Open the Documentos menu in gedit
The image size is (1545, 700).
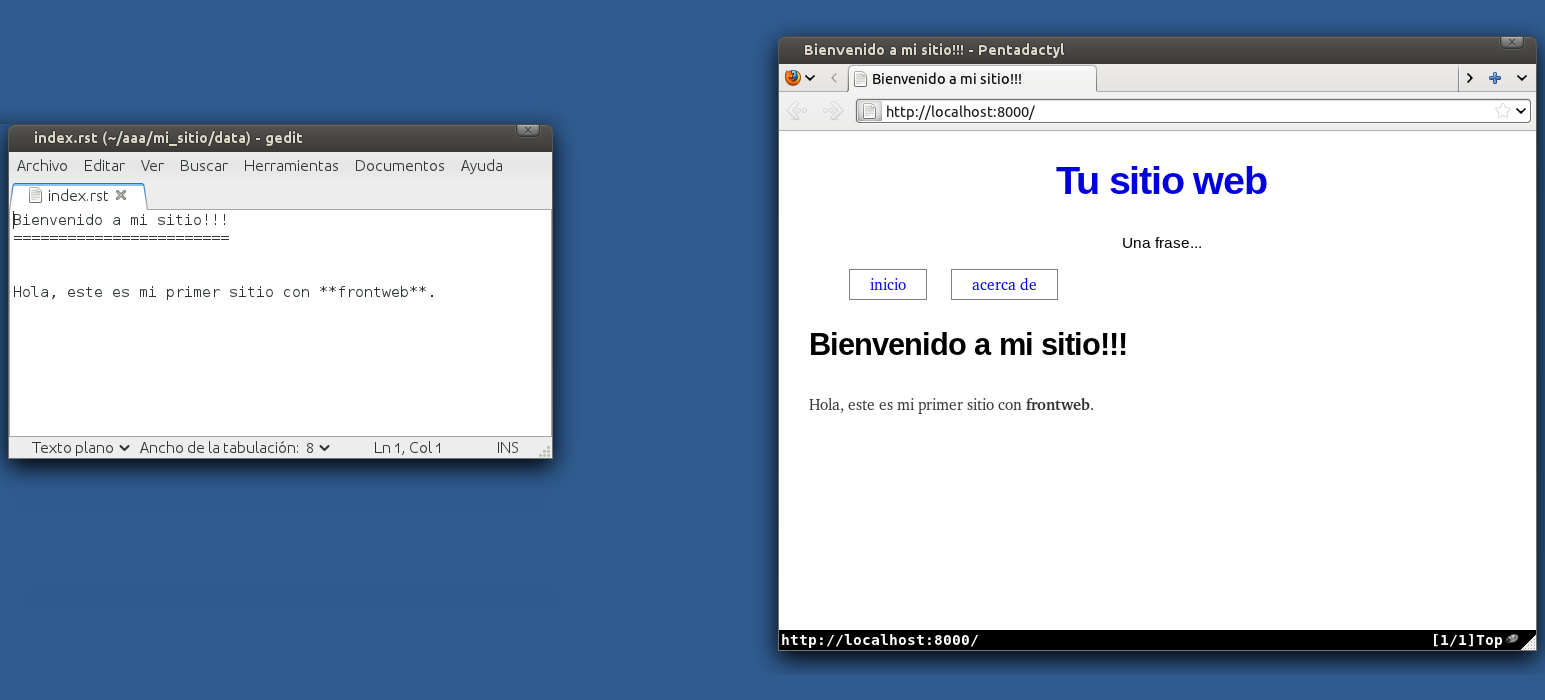[399, 166]
